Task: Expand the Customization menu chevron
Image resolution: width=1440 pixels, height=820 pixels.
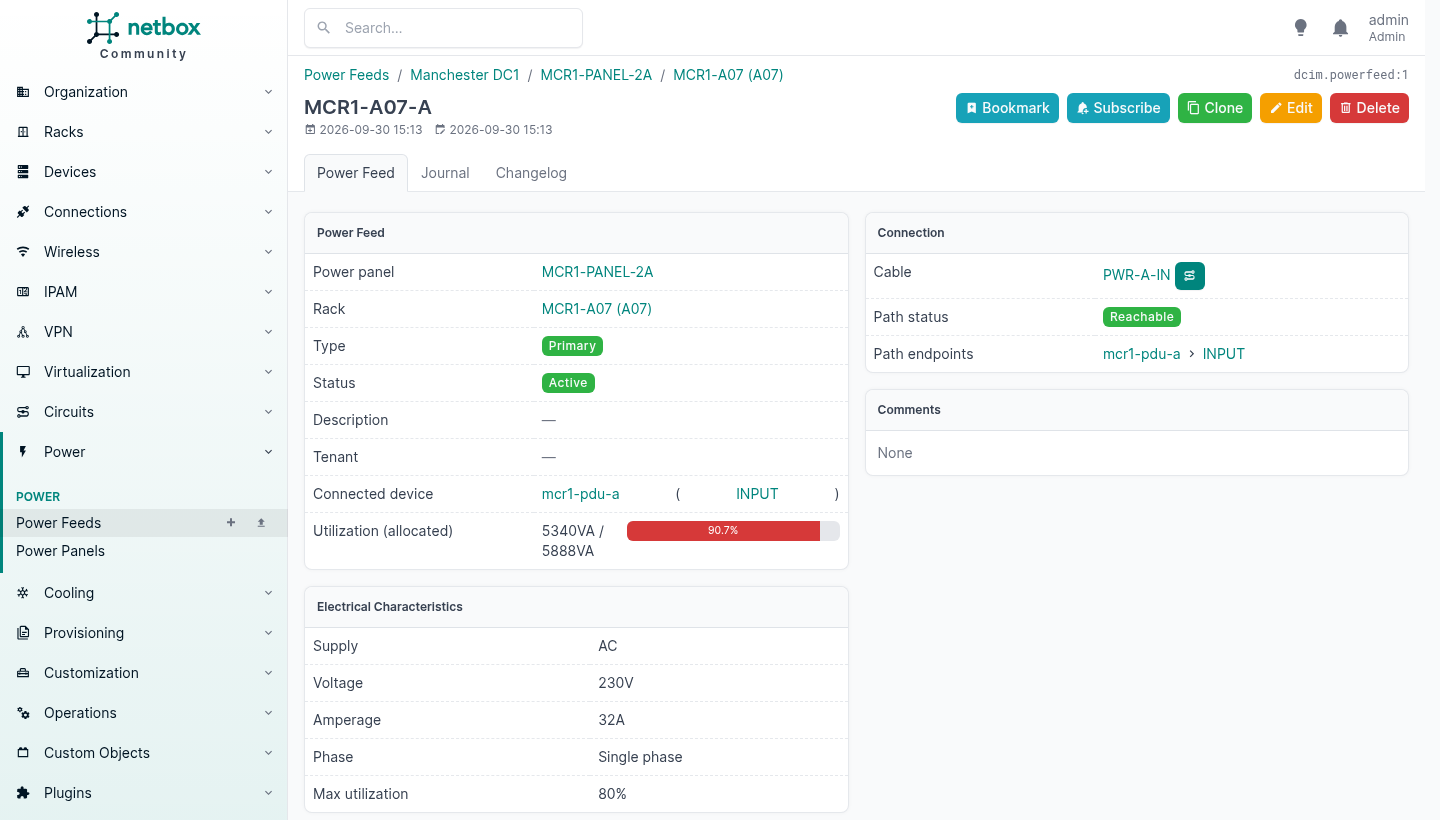Action: pyautogui.click(x=268, y=673)
